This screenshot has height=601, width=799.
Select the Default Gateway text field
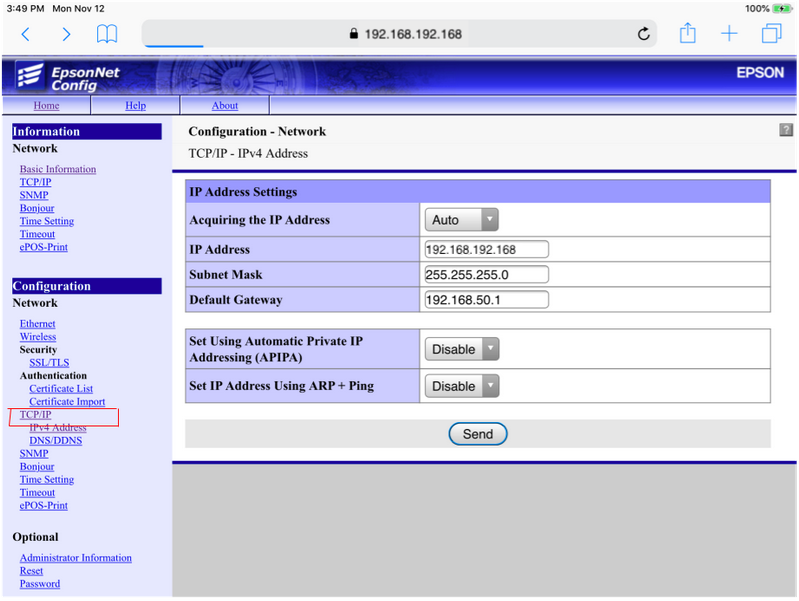(x=486, y=300)
